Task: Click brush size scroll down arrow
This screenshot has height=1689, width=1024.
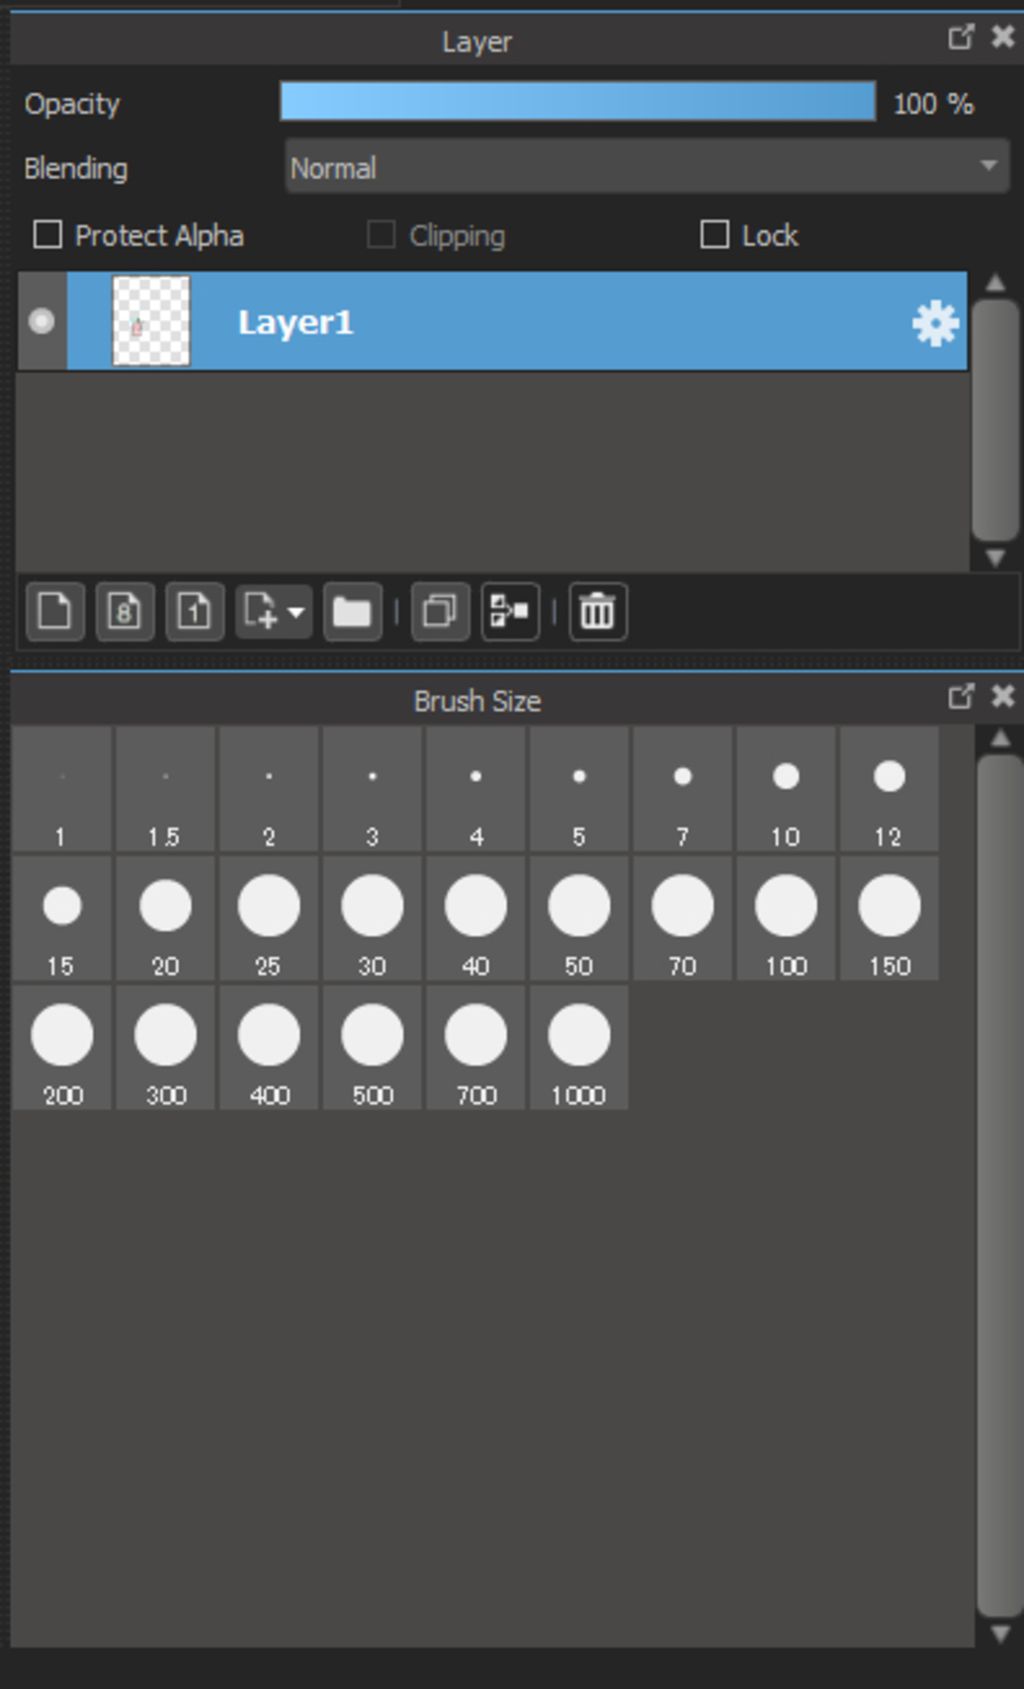Action: [999, 1634]
